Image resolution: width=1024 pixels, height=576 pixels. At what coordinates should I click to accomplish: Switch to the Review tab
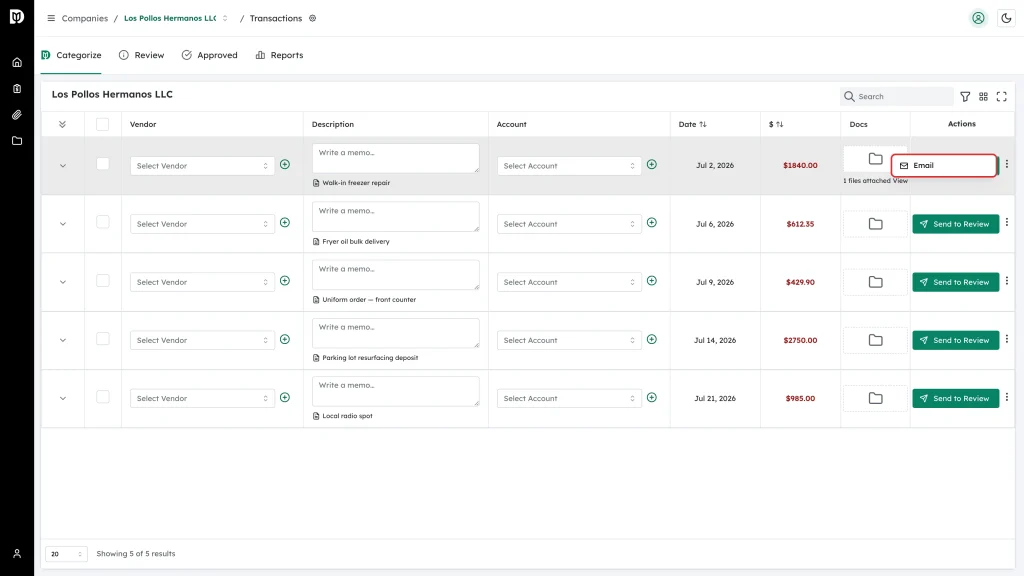pyautogui.click(x=142, y=55)
